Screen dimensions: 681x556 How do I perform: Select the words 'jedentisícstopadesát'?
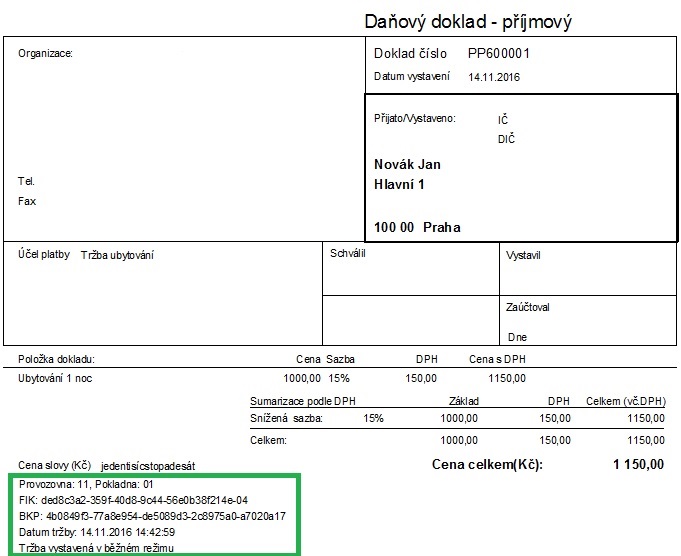click(148, 467)
